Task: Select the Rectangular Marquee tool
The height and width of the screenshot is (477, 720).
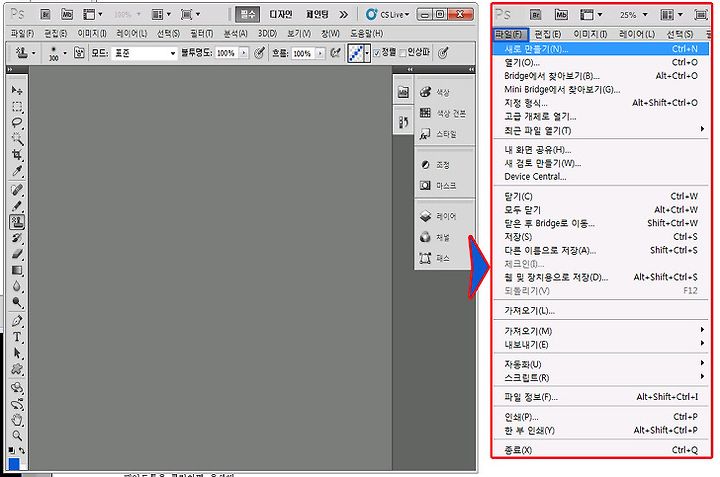Action: pos(17,107)
